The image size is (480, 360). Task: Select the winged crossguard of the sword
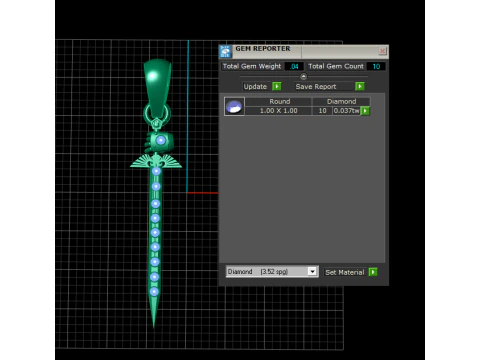156,161
